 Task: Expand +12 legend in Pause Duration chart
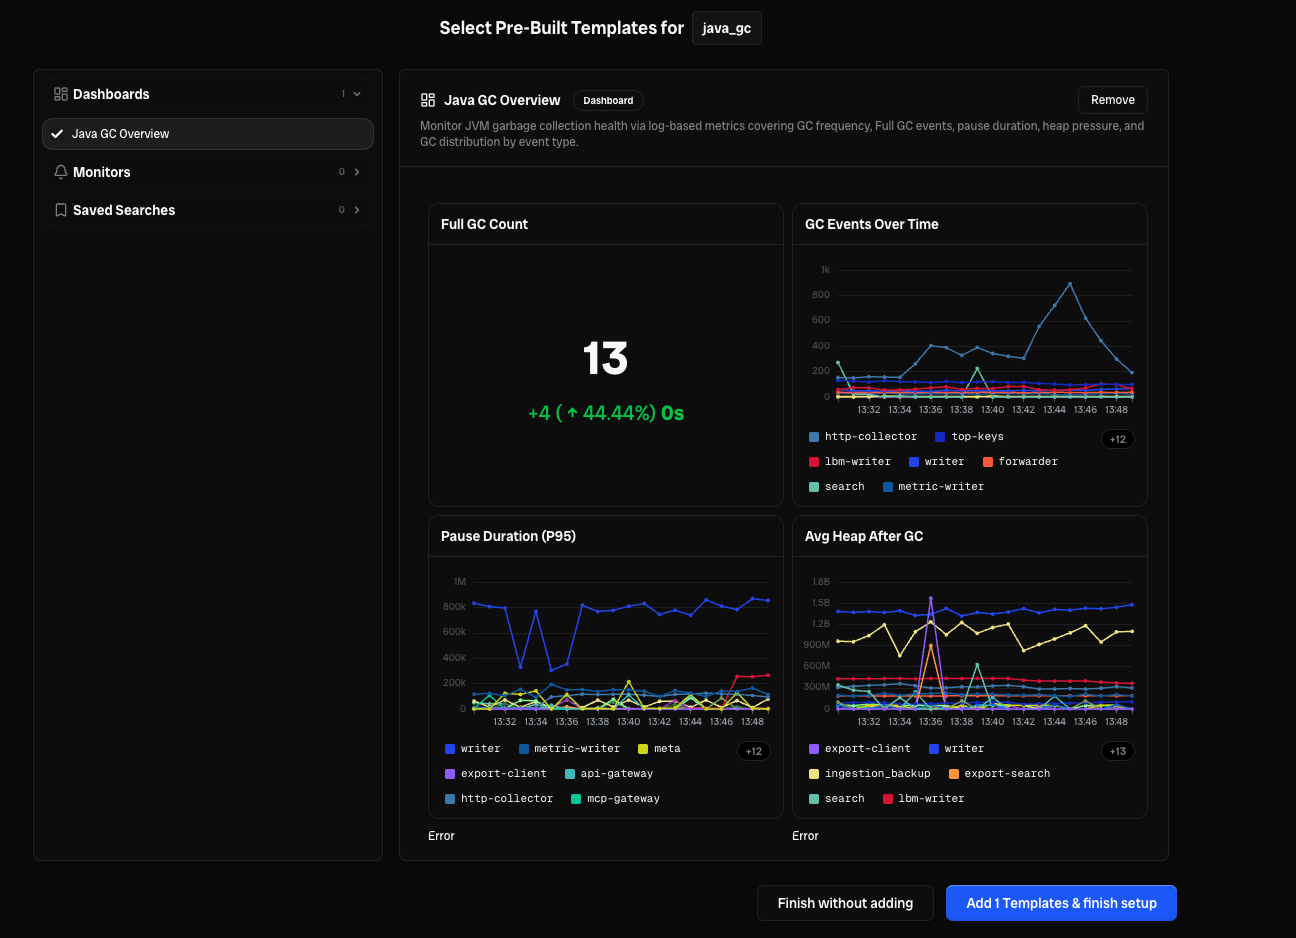754,751
